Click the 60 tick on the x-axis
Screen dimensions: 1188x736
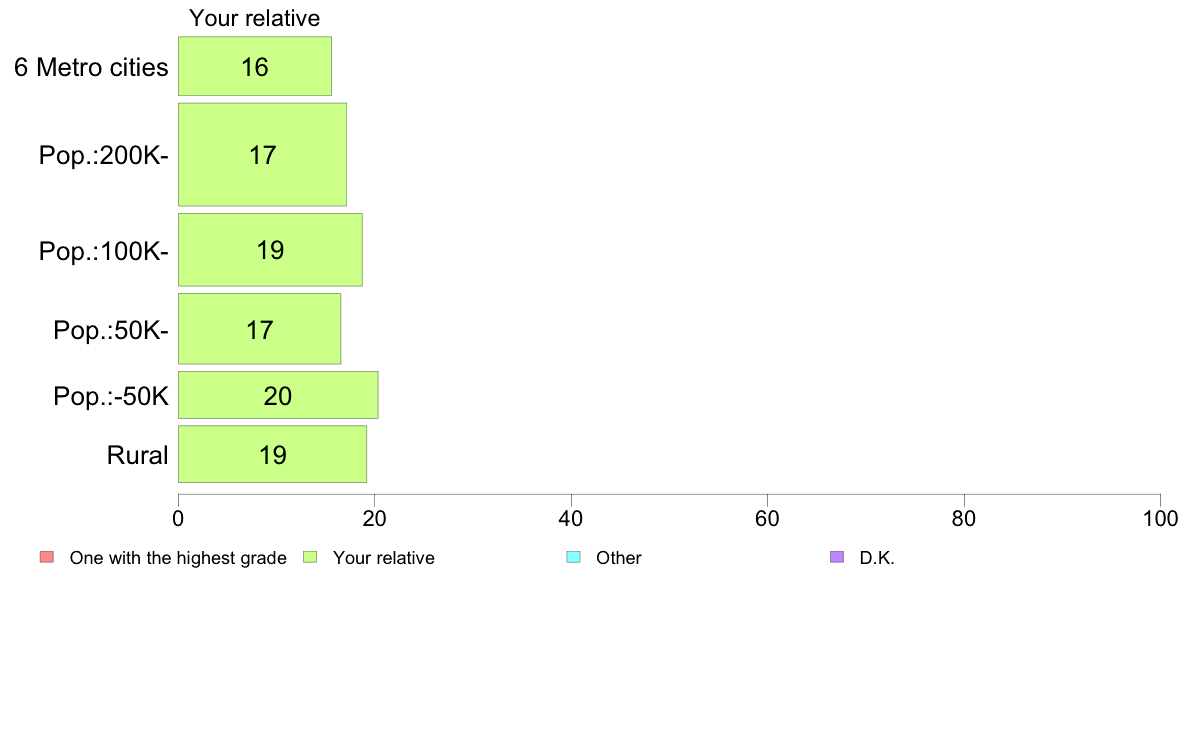(x=767, y=518)
